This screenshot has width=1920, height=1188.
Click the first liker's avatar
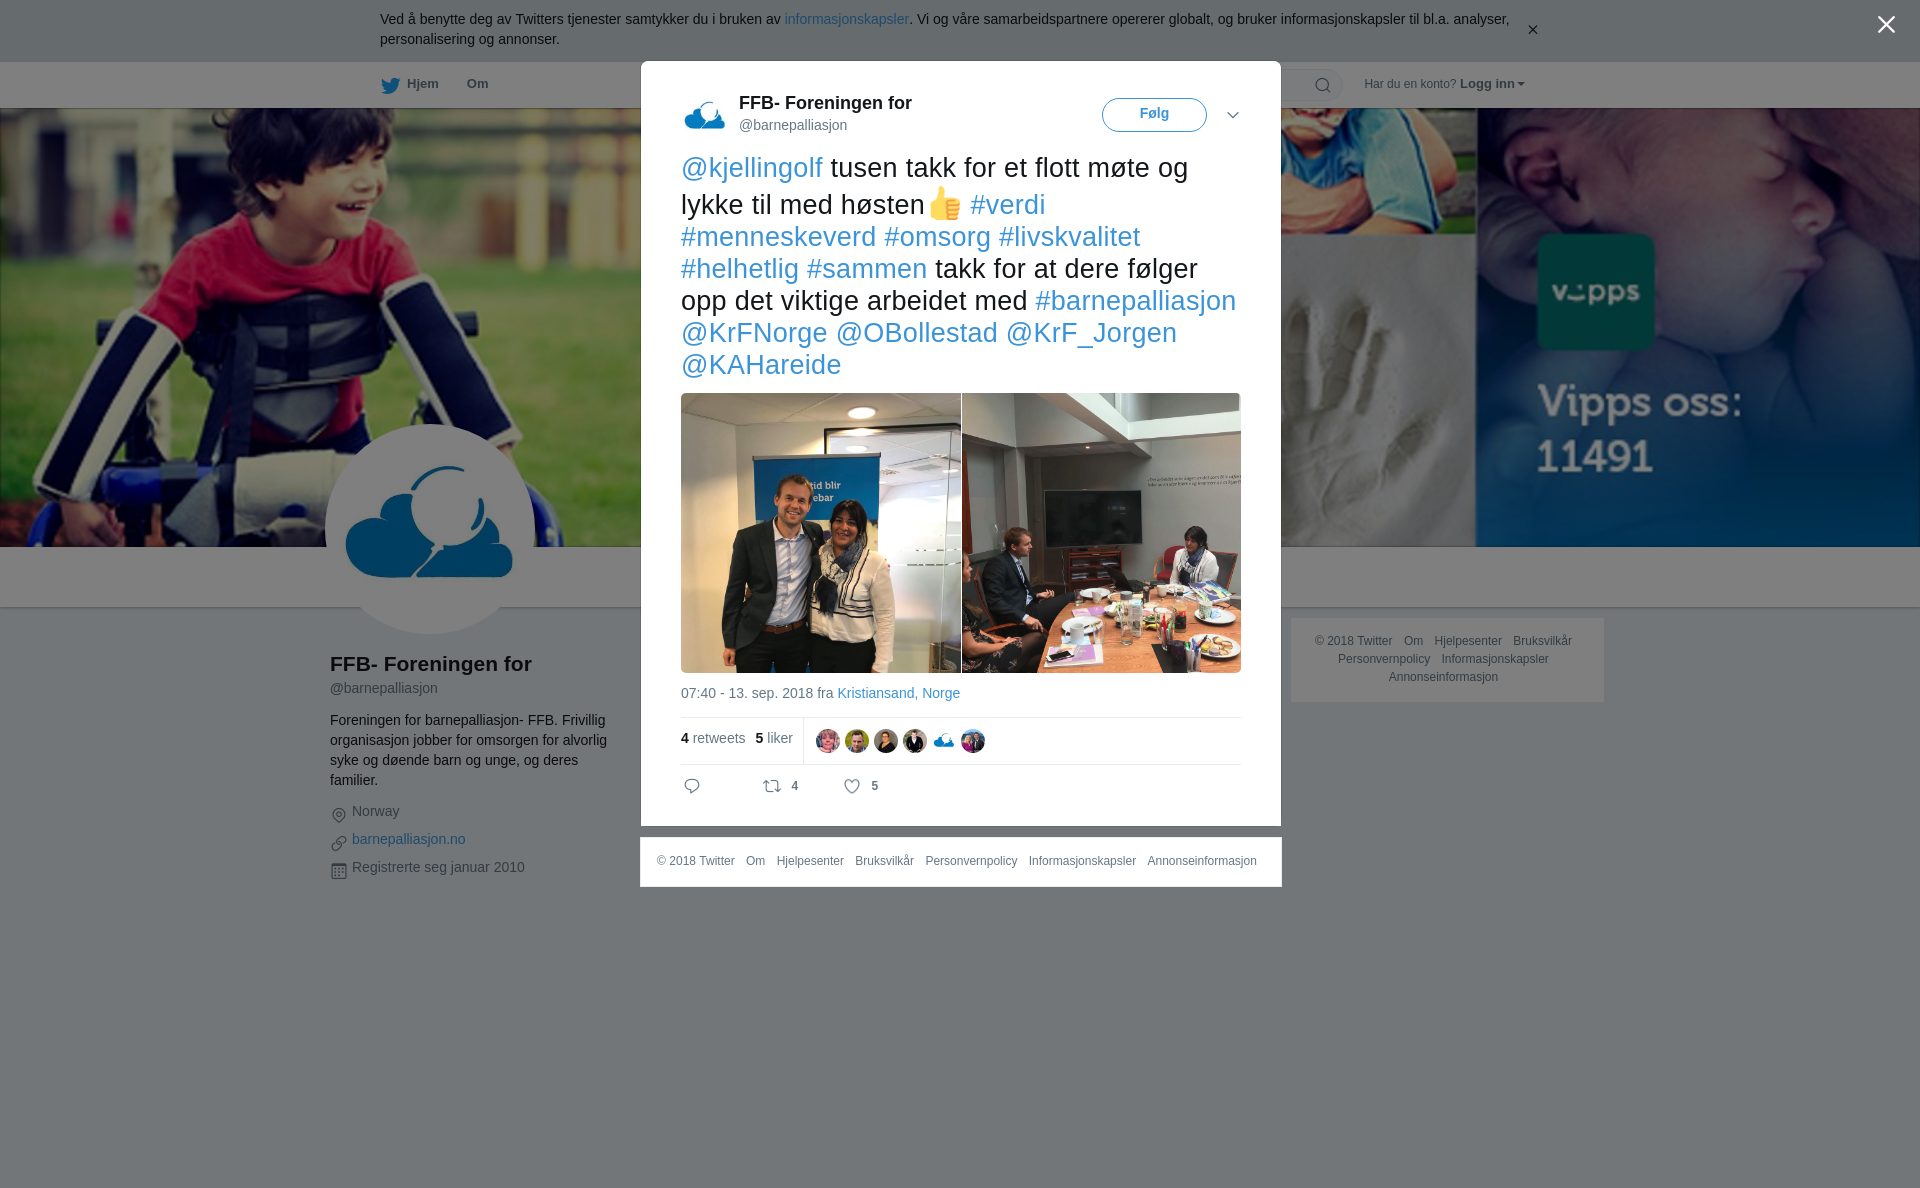pos(828,741)
